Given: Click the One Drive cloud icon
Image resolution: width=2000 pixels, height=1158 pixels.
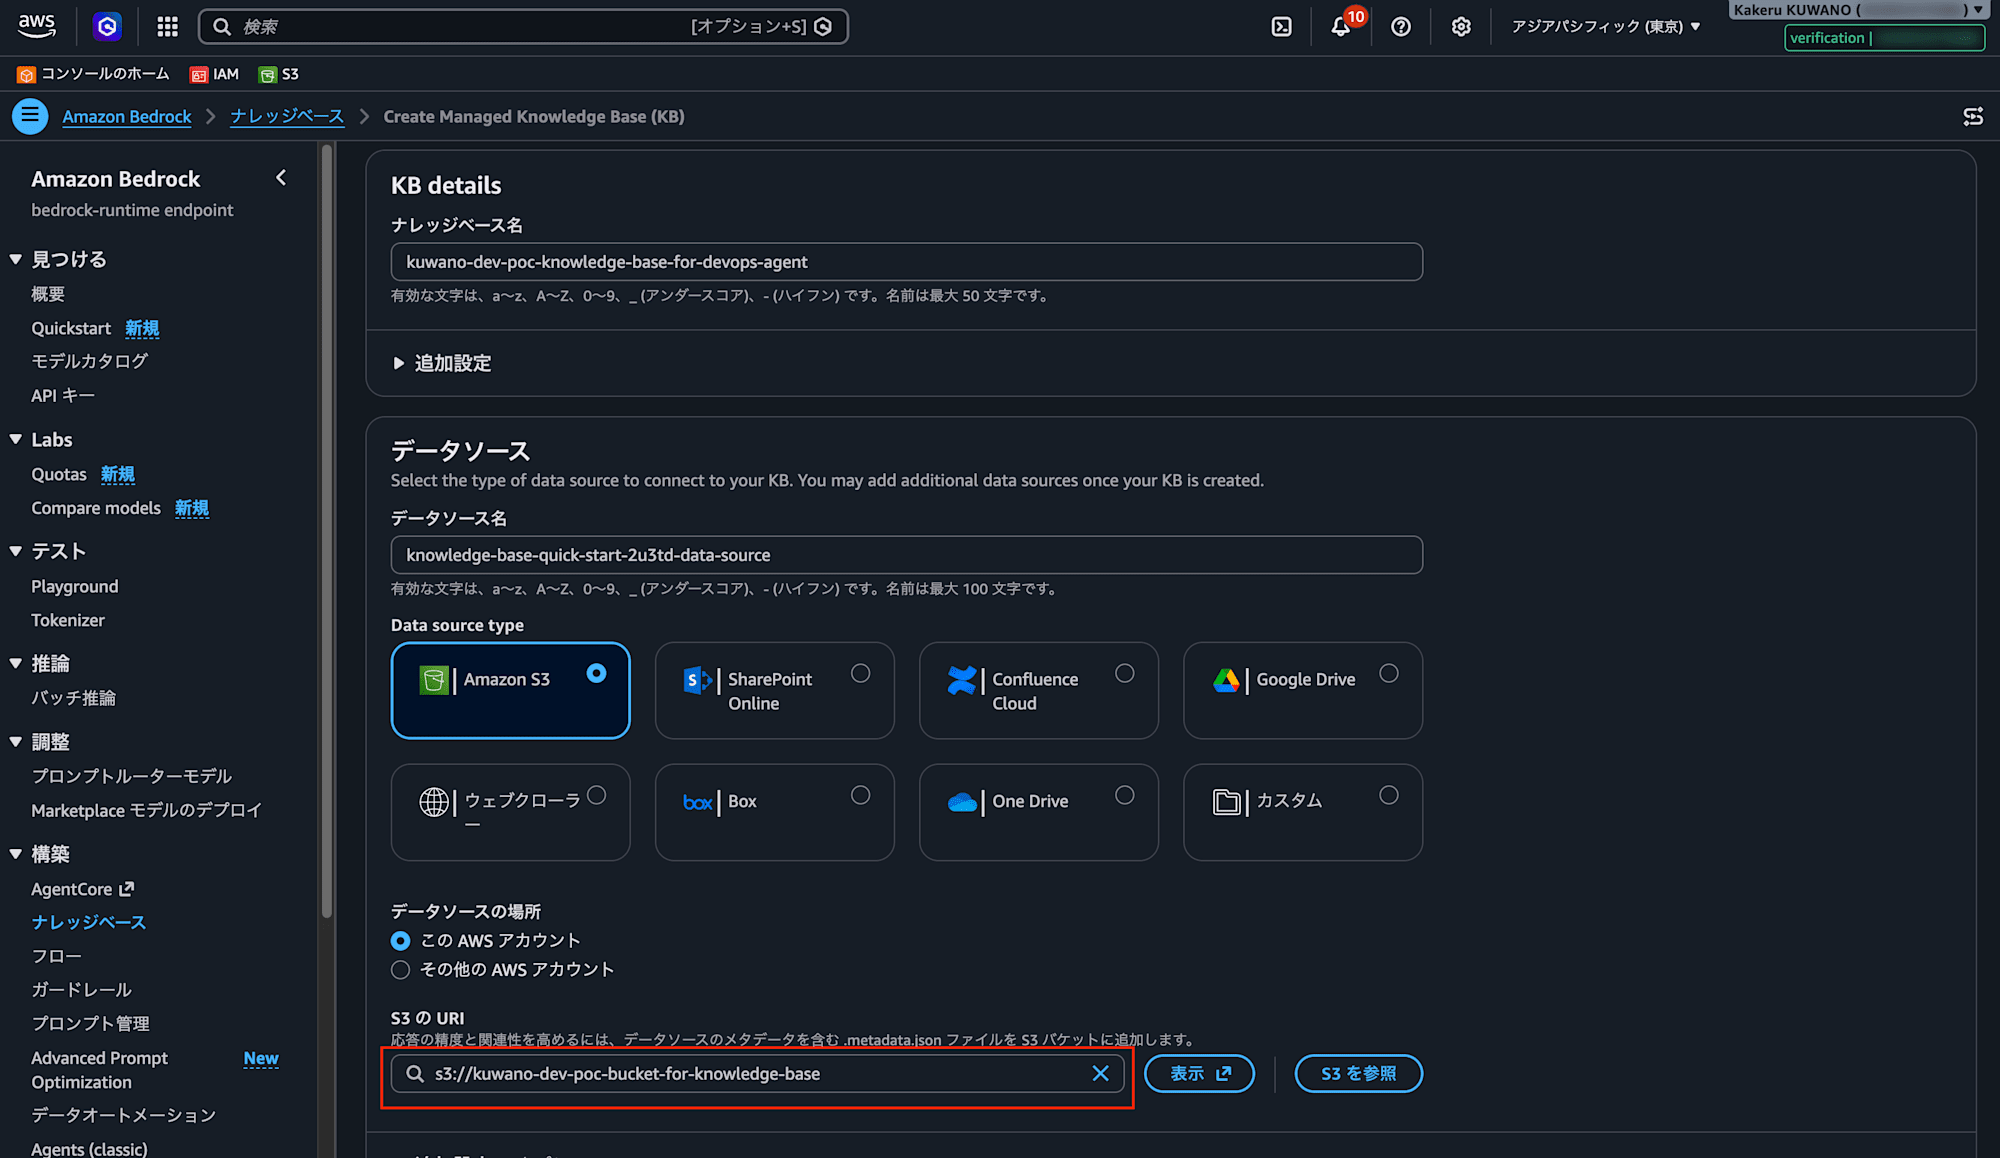Looking at the screenshot, I should click(x=962, y=802).
